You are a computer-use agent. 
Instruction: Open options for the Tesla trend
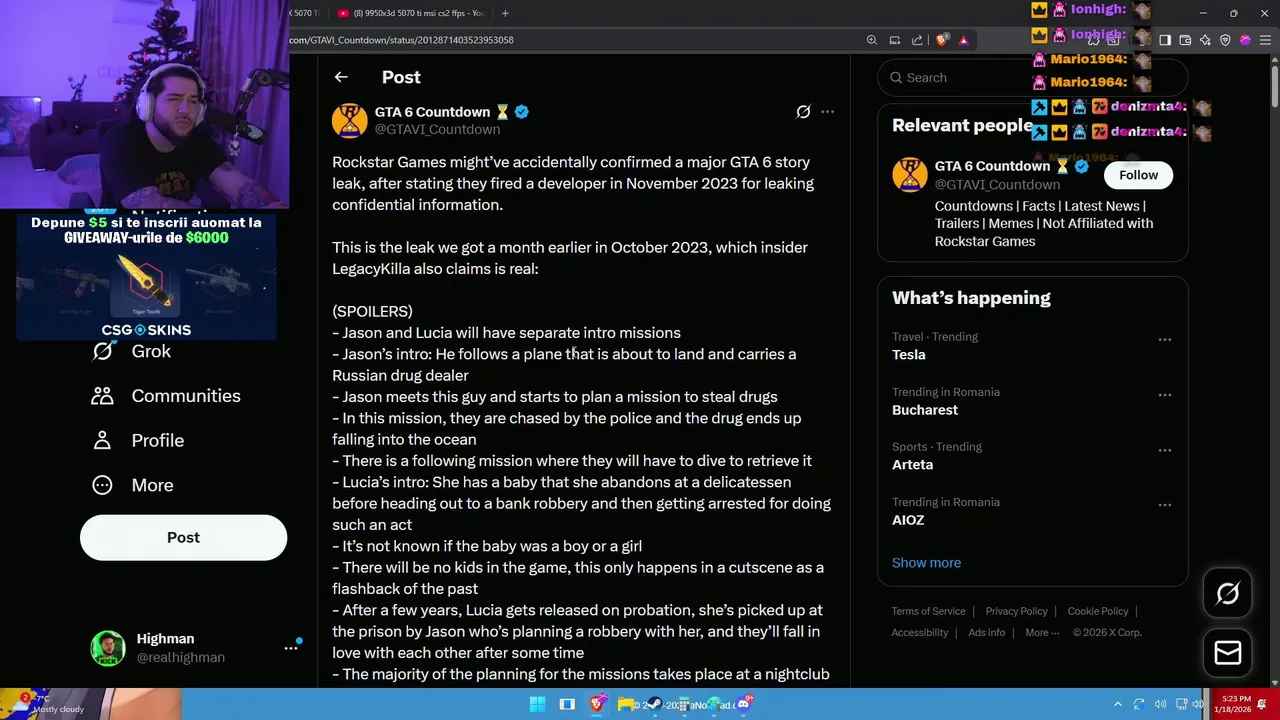tap(1165, 340)
